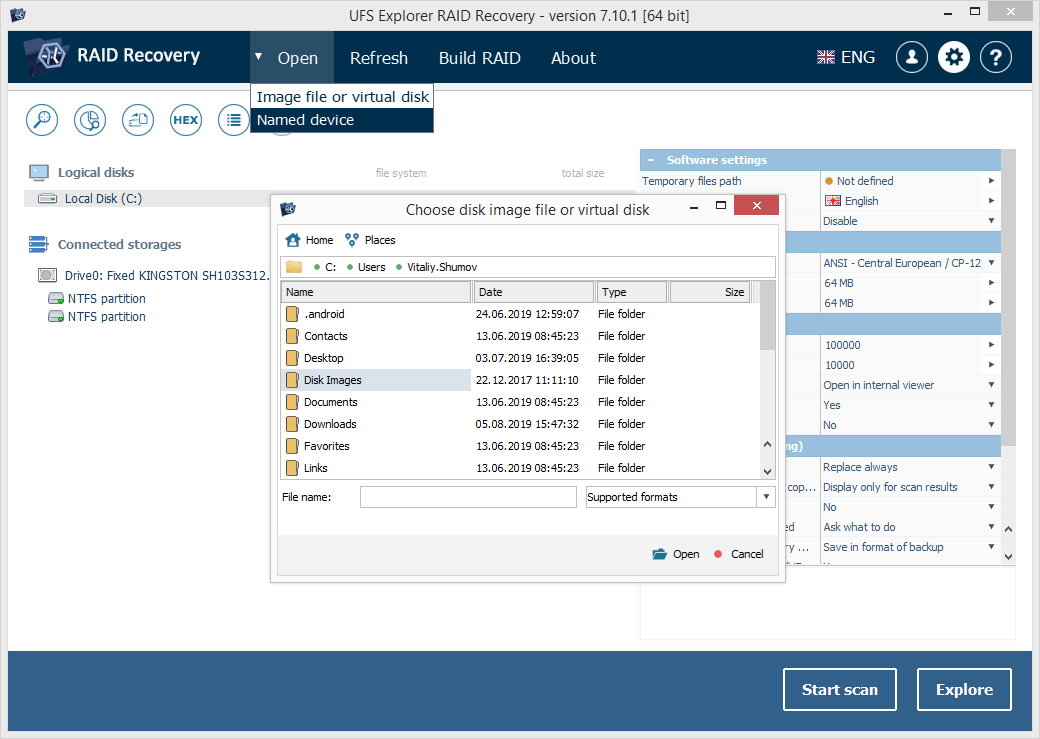Click the Open menu in top bar
1040x739 pixels.
298,58
